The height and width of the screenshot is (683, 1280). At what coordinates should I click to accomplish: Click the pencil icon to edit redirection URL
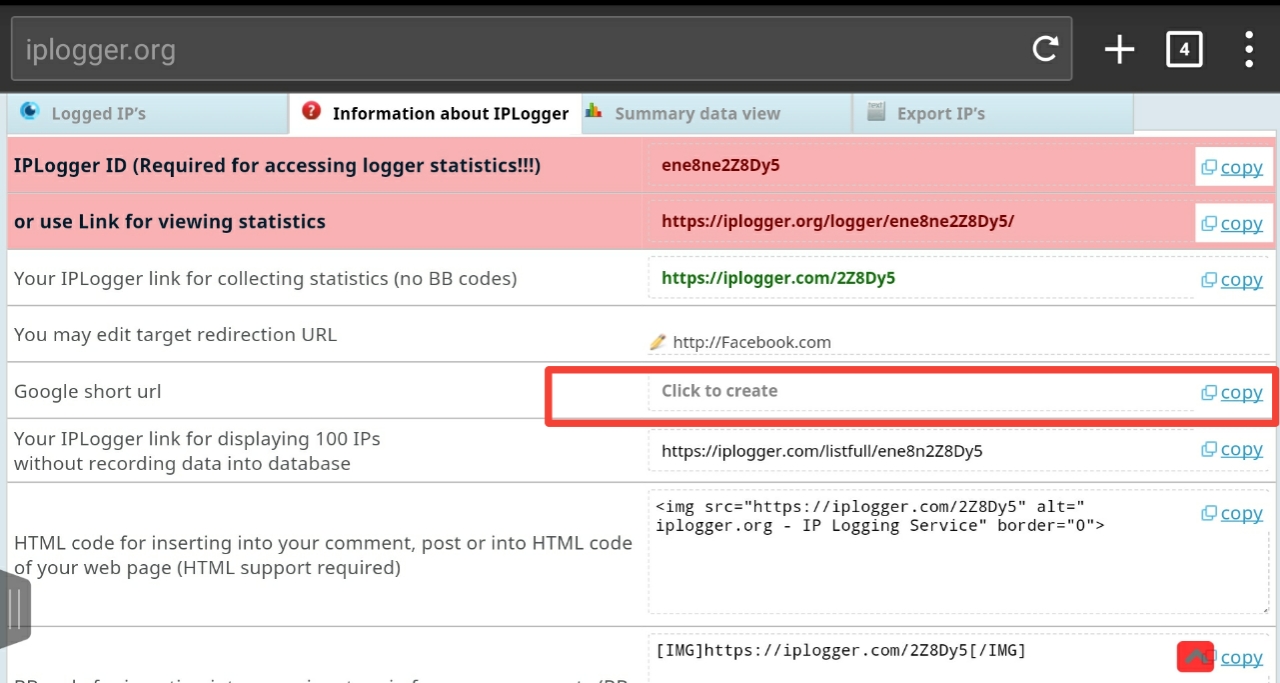(x=657, y=342)
